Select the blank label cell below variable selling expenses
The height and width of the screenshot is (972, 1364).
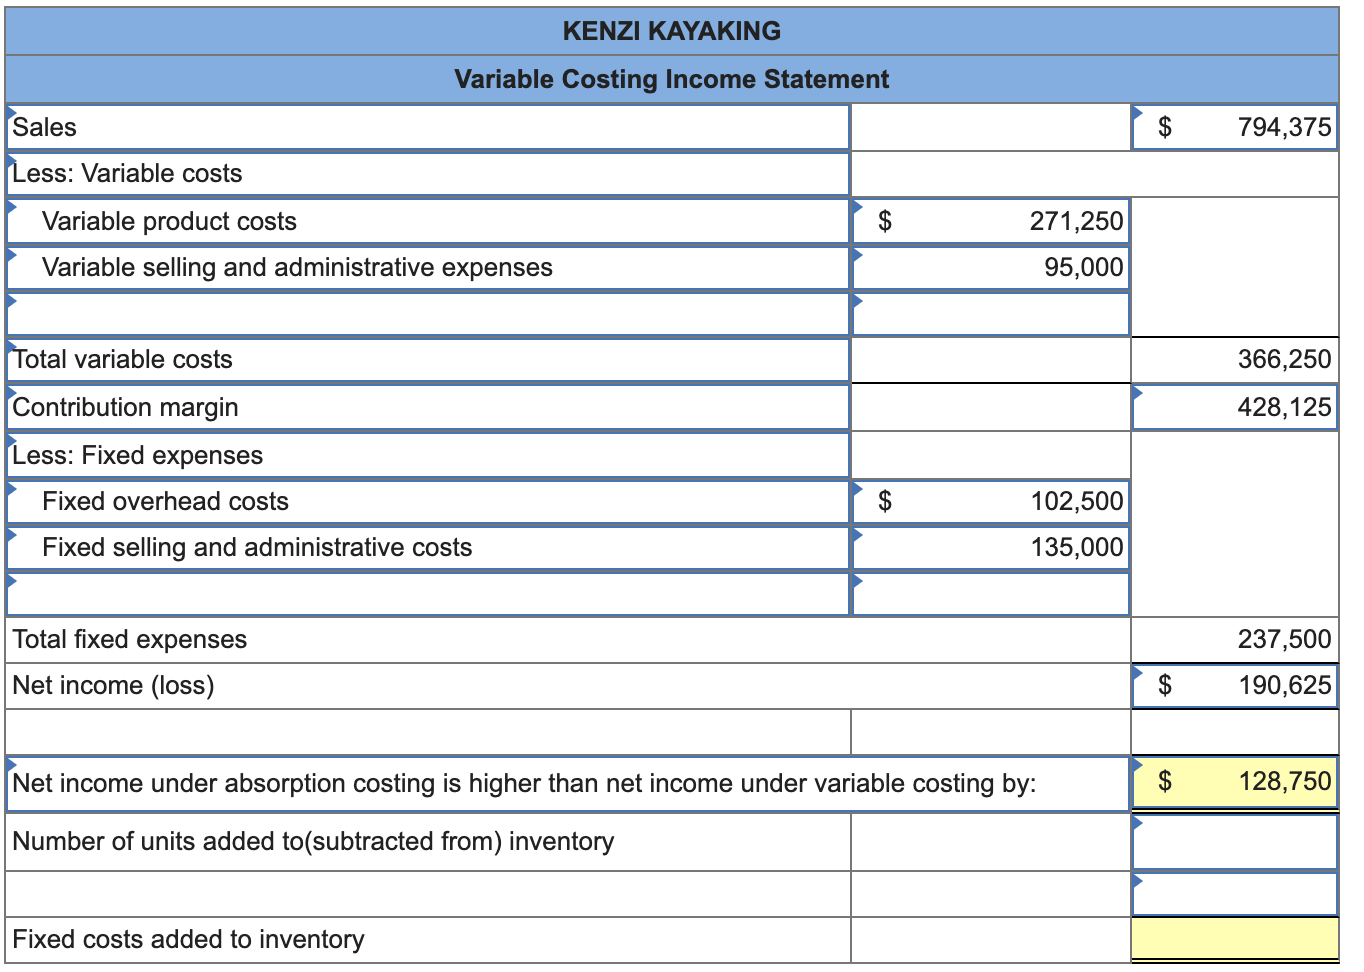click(428, 314)
